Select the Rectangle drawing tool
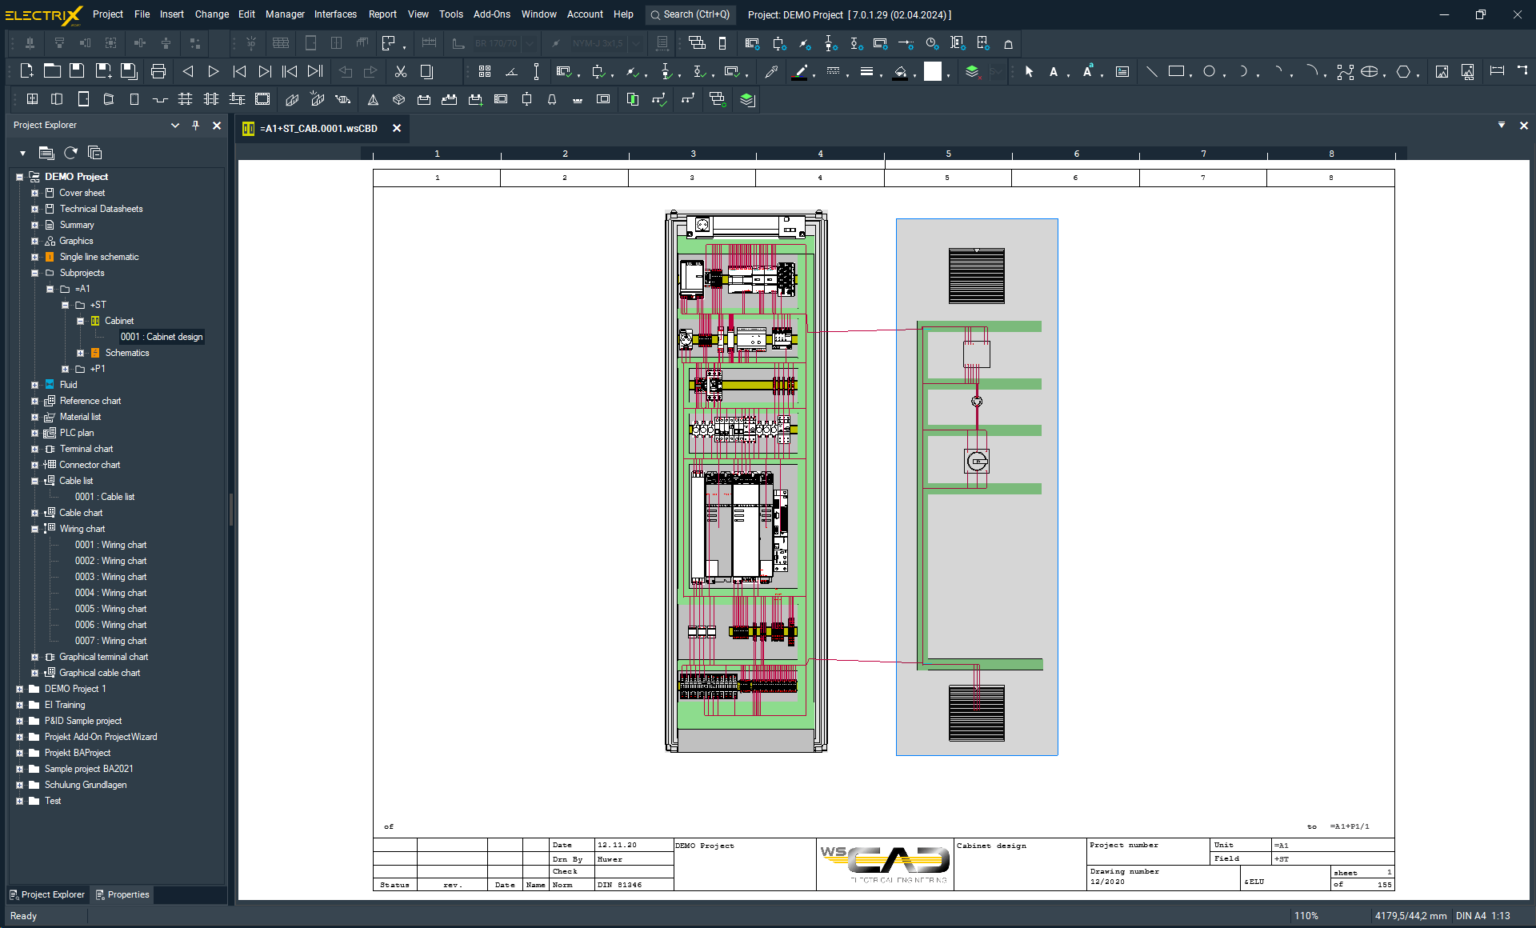The width and height of the screenshot is (1536, 928). tap(1176, 71)
